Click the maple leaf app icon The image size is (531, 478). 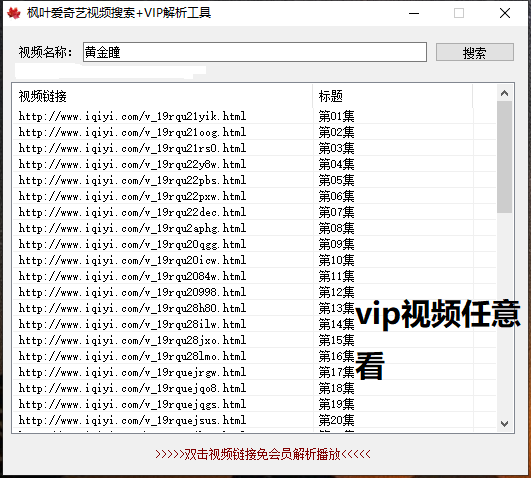(14, 13)
